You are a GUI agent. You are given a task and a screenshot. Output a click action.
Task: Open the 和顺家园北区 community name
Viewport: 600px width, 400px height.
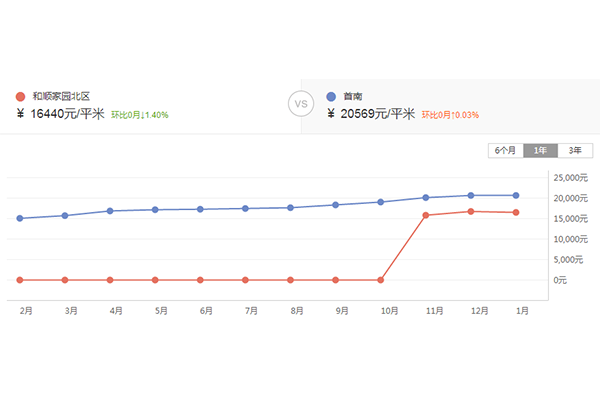tap(61, 96)
